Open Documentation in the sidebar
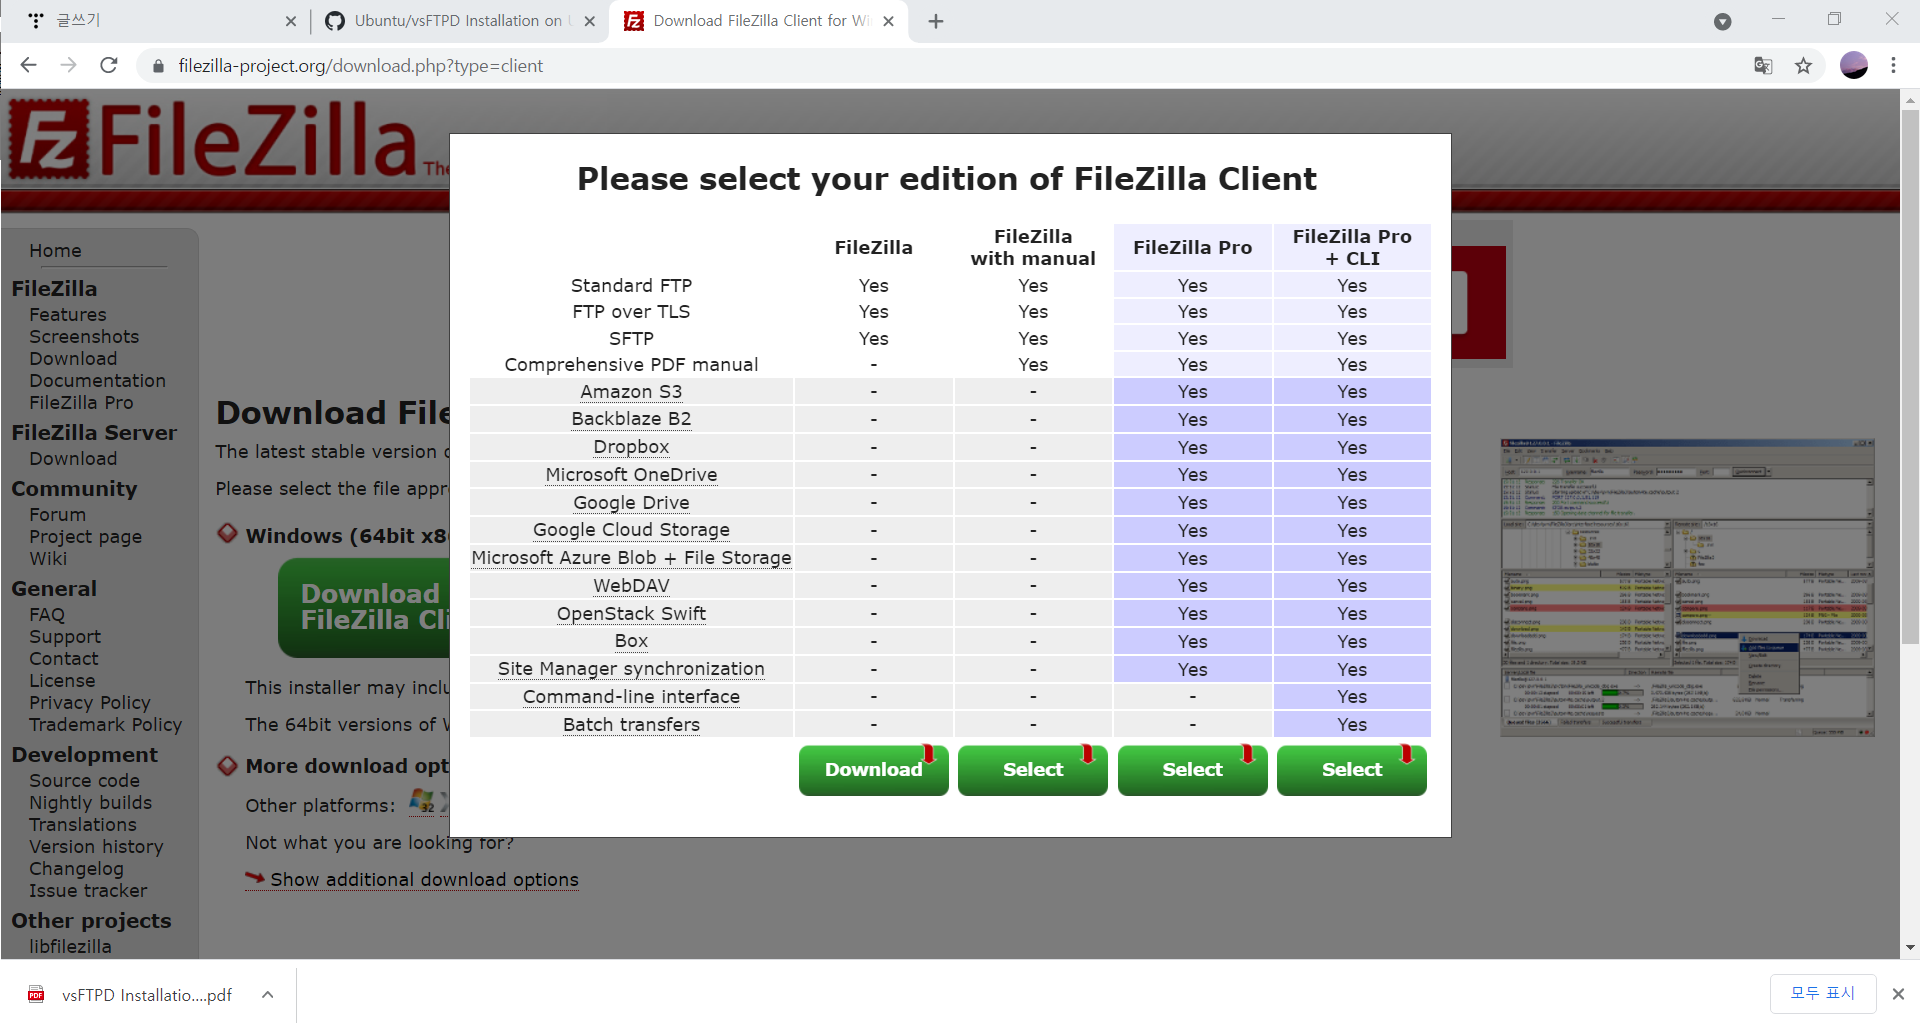 (x=97, y=381)
